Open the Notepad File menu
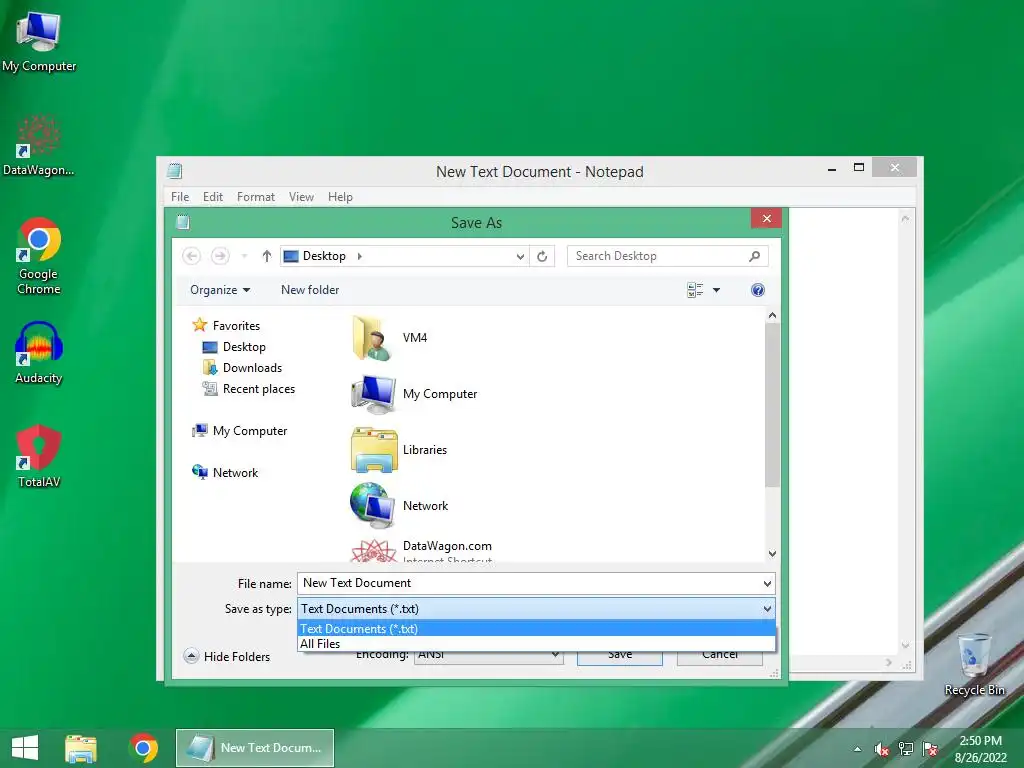Screen dimensions: 1024x768 pyautogui.click(x=180, y=197)
